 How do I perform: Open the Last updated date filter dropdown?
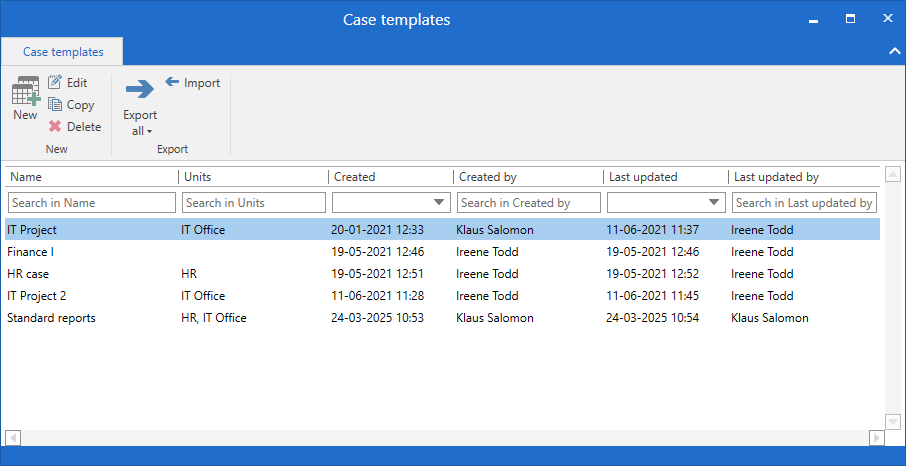714,203
